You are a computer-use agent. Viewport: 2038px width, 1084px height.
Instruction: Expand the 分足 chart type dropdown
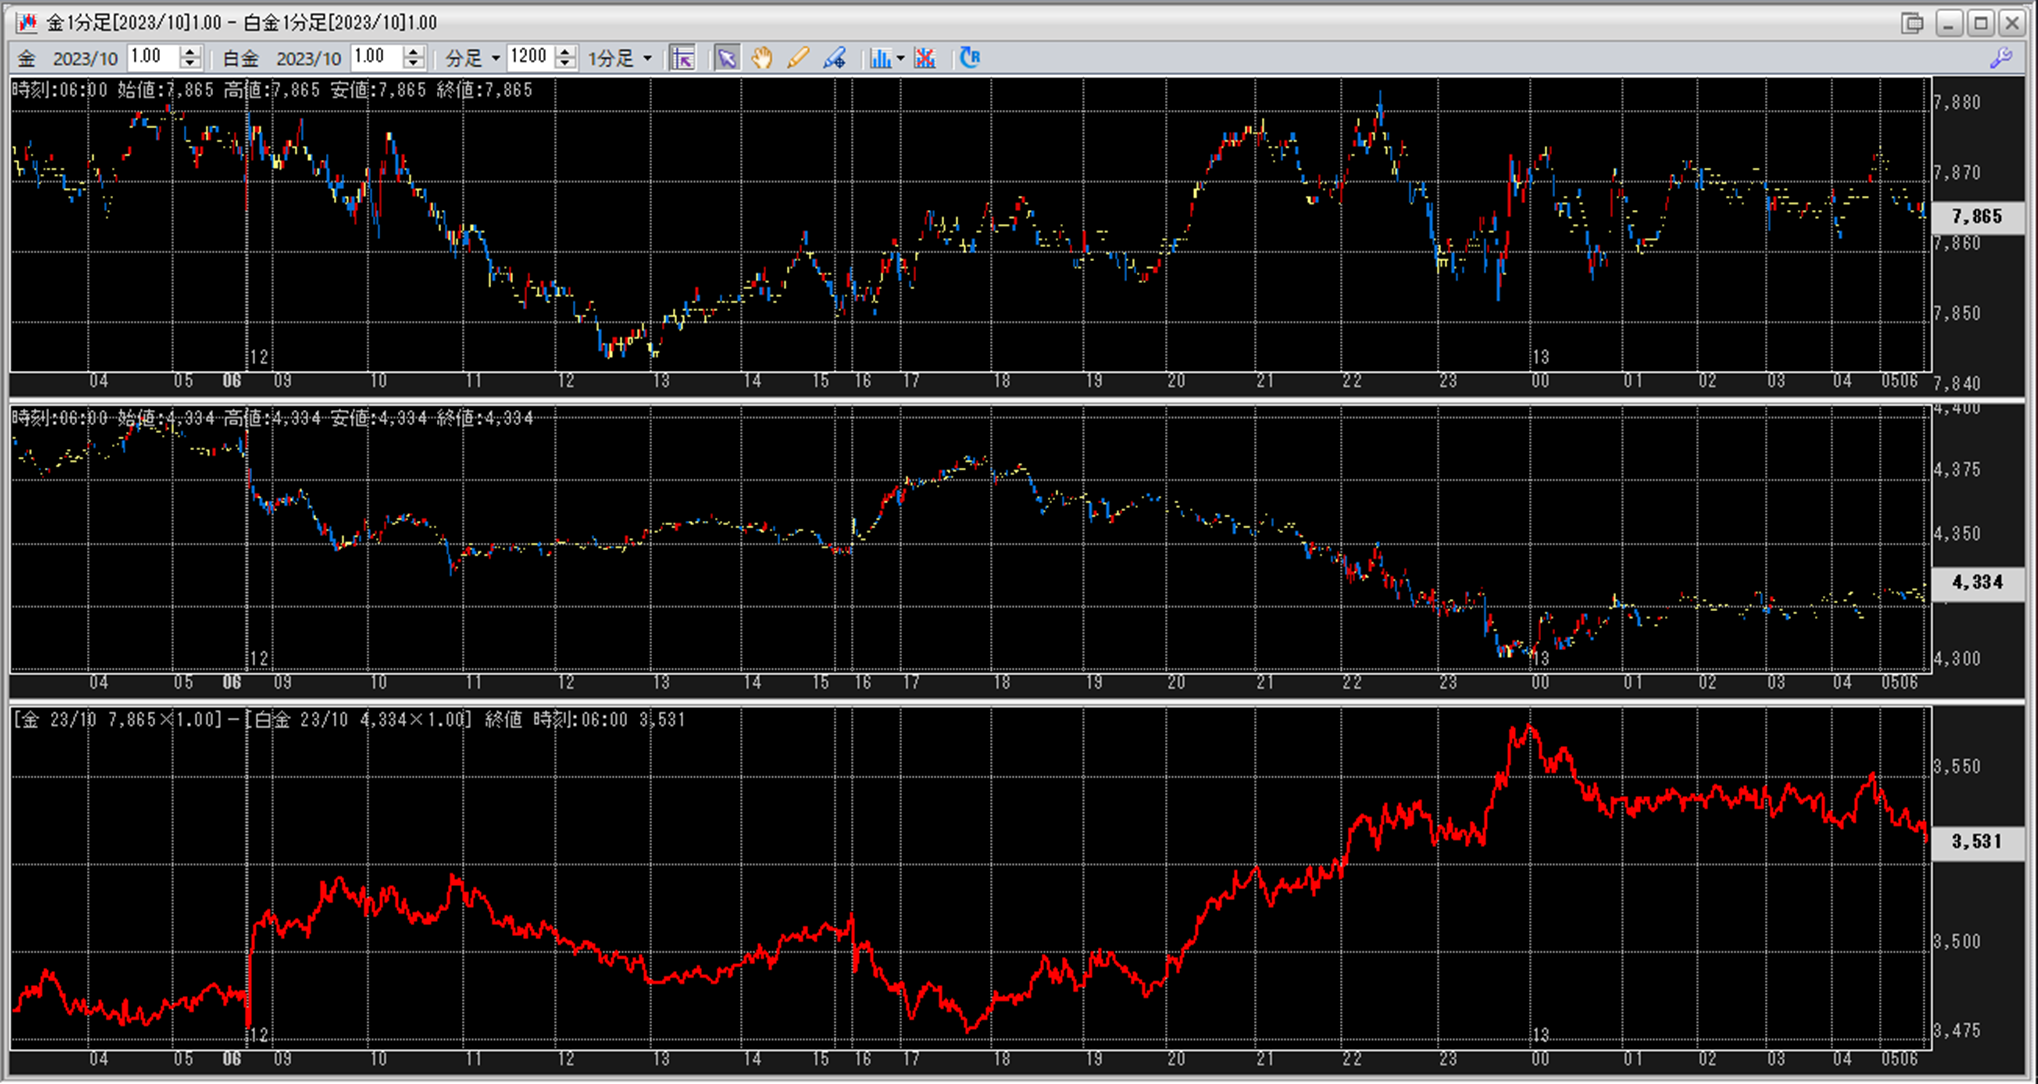pyautogui.click(x=495, y=58)
